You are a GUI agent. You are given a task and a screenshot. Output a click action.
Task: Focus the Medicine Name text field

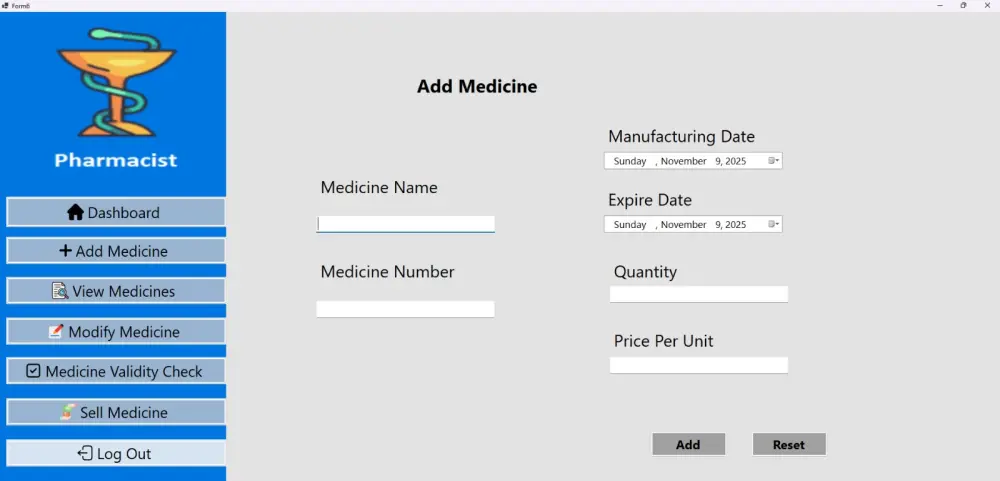[406, 224]
